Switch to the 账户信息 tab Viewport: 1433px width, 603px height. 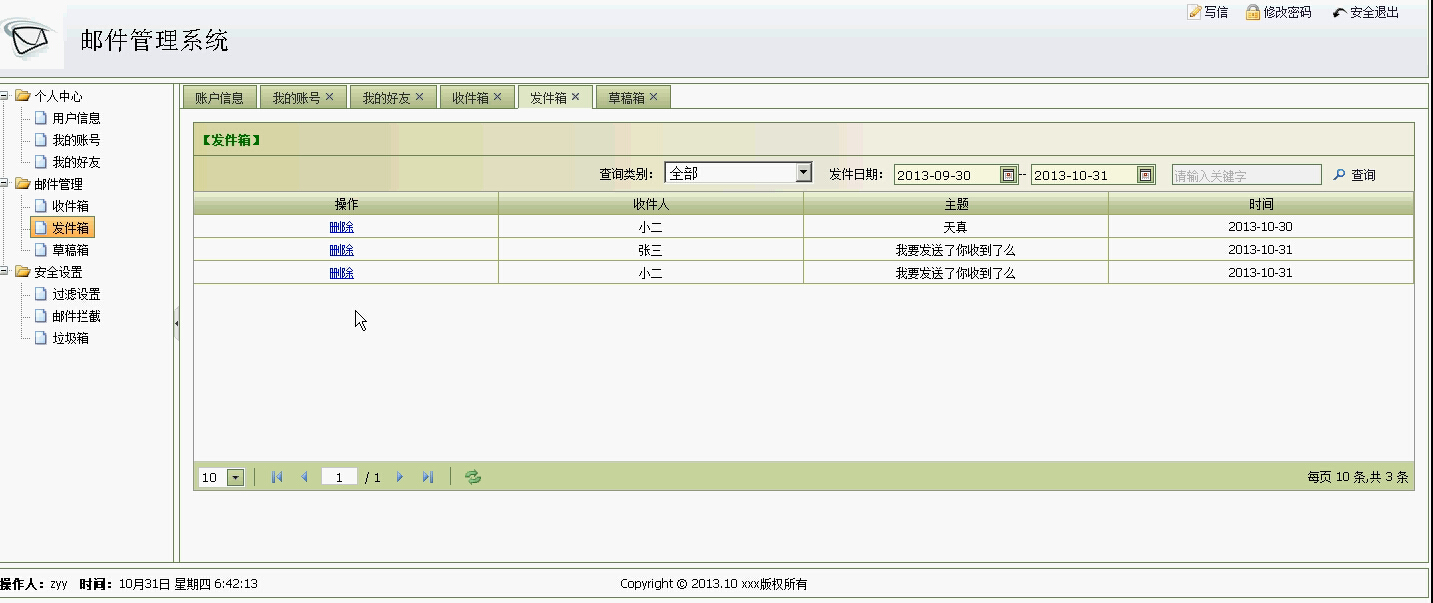coord(219,98)
